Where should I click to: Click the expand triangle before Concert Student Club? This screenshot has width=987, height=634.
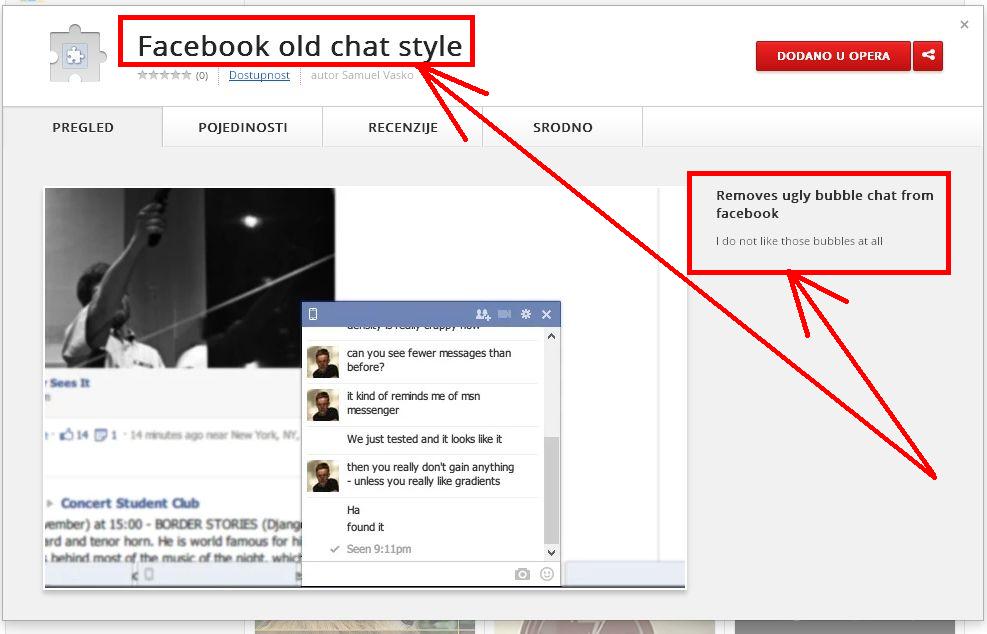[x=50, y=504]
